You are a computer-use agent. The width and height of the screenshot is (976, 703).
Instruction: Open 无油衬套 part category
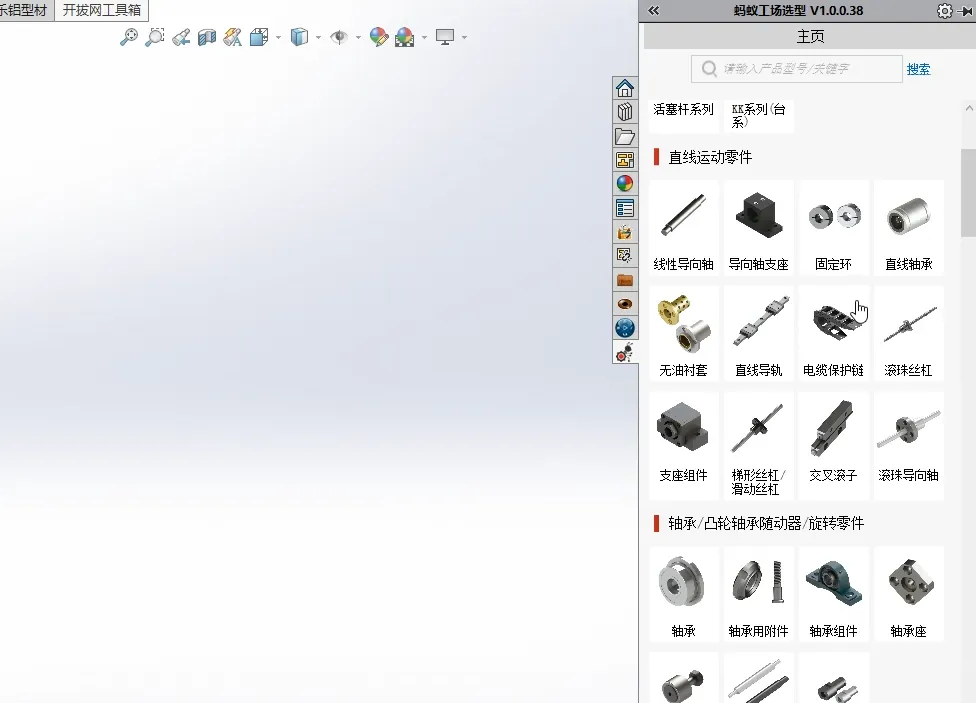(x=683, y=333)
